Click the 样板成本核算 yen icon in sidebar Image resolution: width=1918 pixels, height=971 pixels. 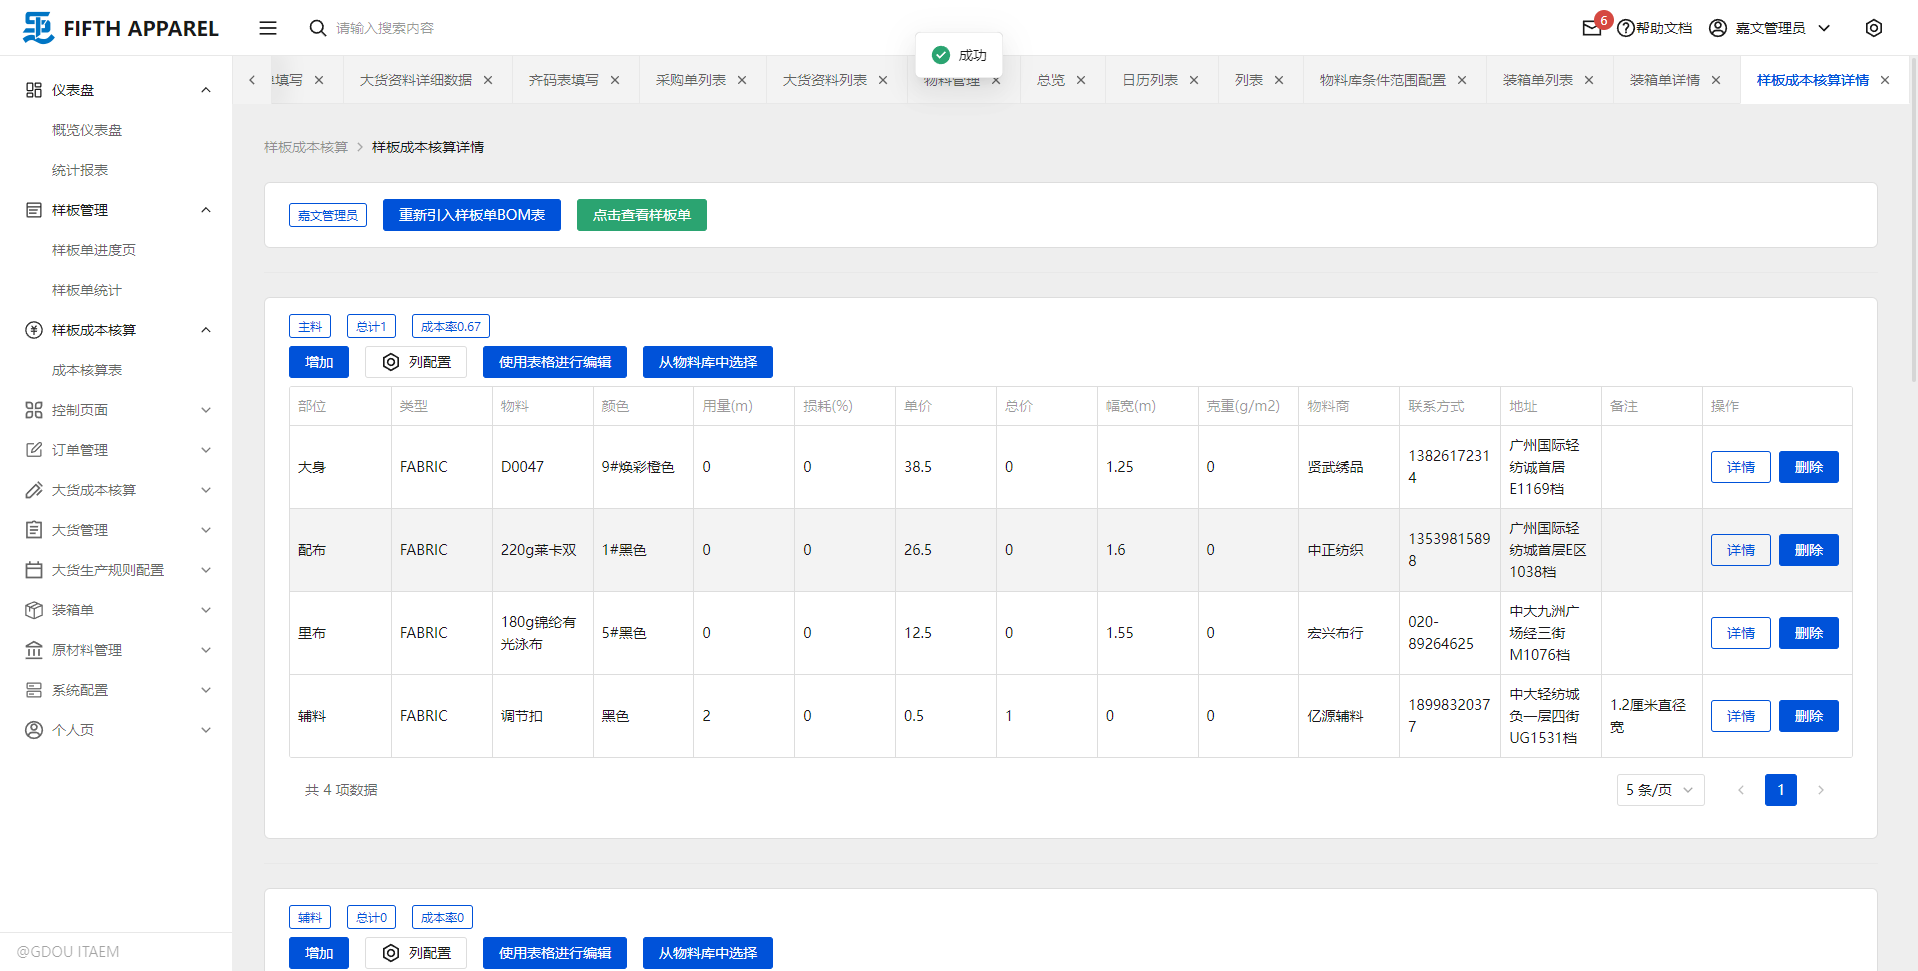(x=34, y=330)
